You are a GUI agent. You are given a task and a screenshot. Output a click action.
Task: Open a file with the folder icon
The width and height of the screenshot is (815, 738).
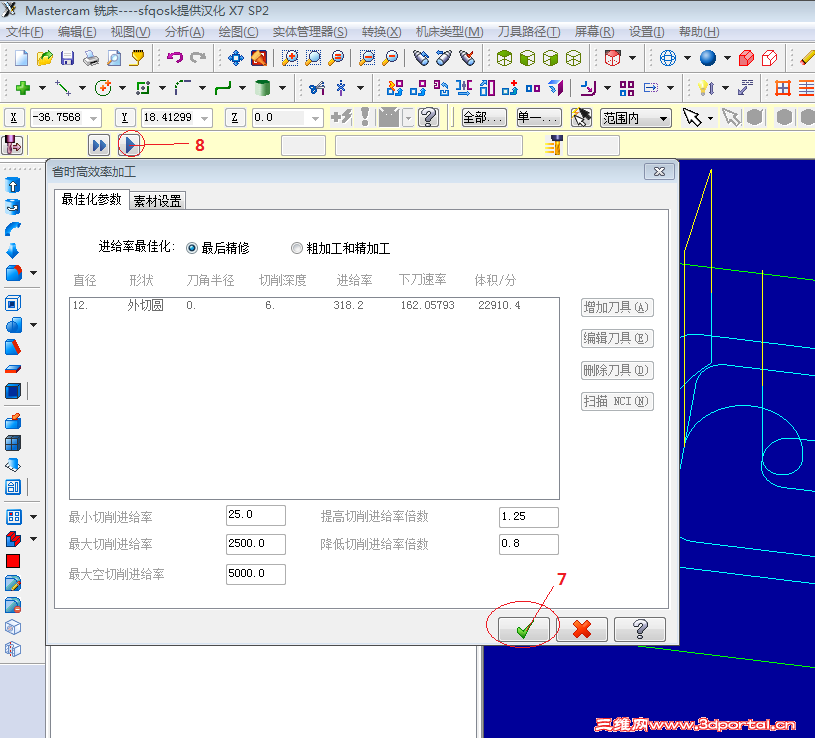(x=45, y=58)
